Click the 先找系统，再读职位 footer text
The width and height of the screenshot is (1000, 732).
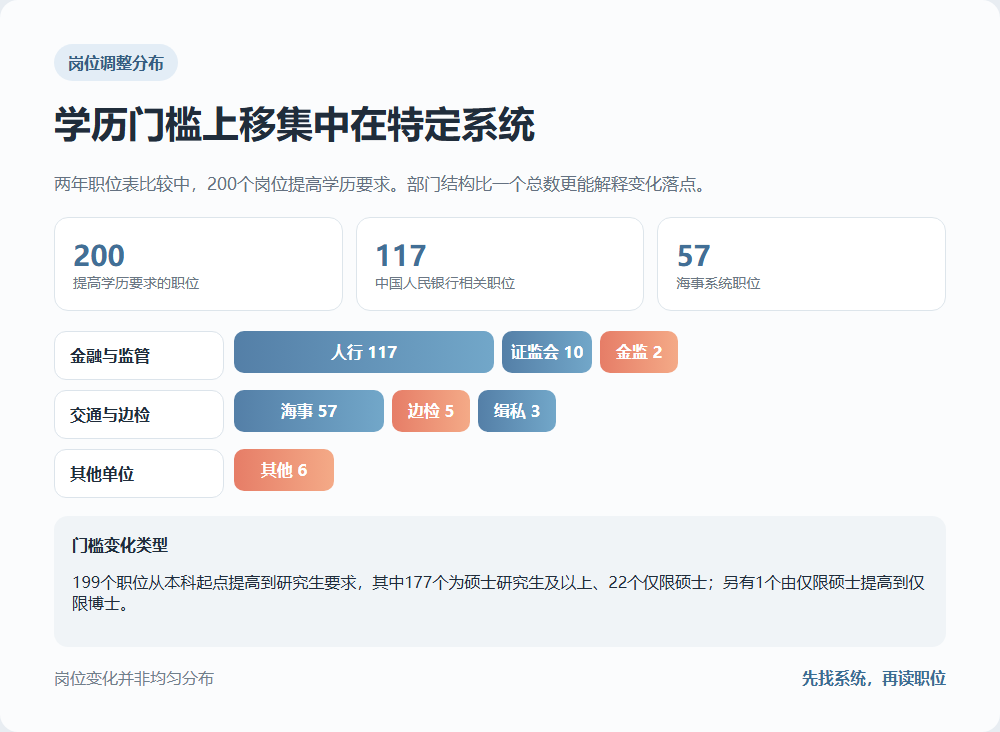(x=873, y=678)
